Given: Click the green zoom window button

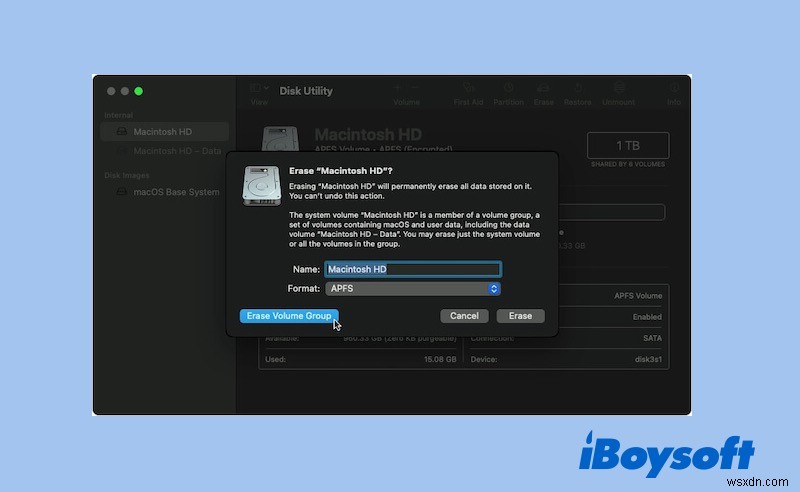Looking at the screenshot, I should (138, 91).
